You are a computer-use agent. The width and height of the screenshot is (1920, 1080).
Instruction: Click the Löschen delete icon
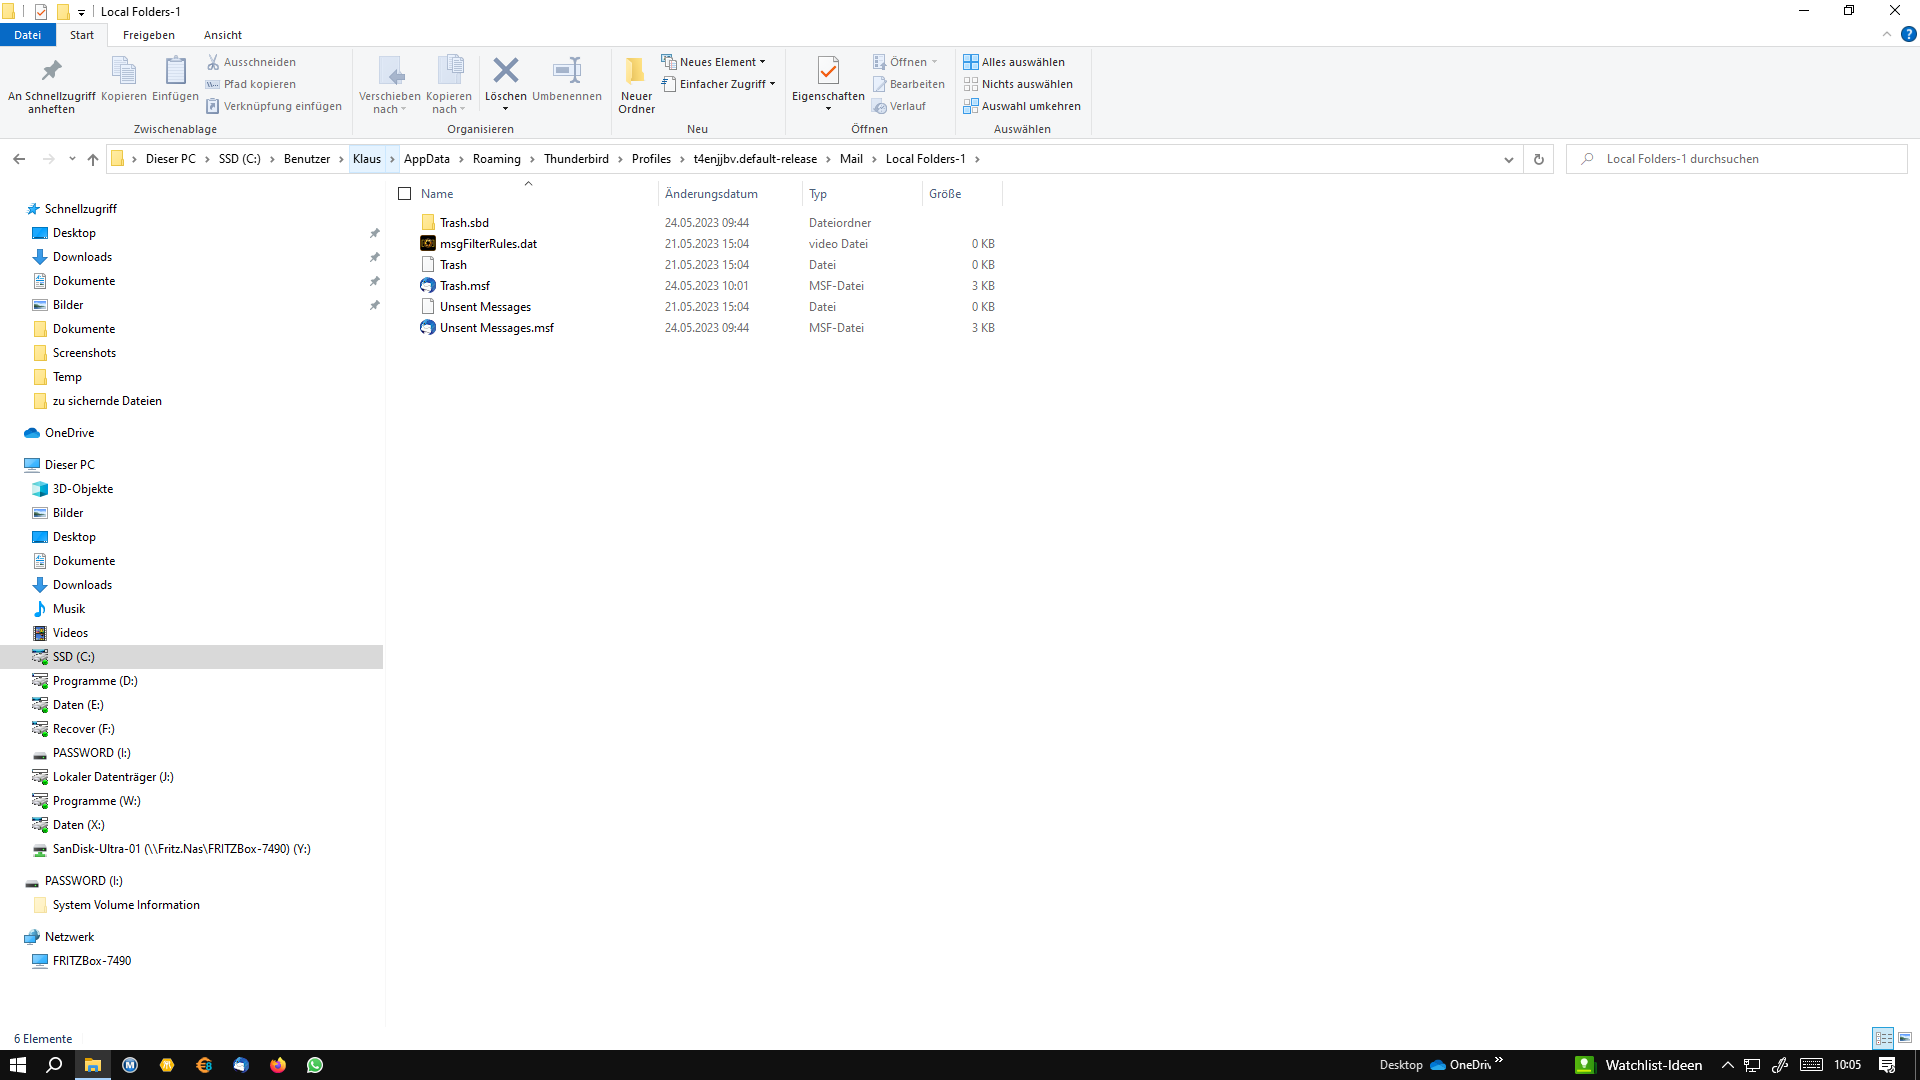pos(505,71)
